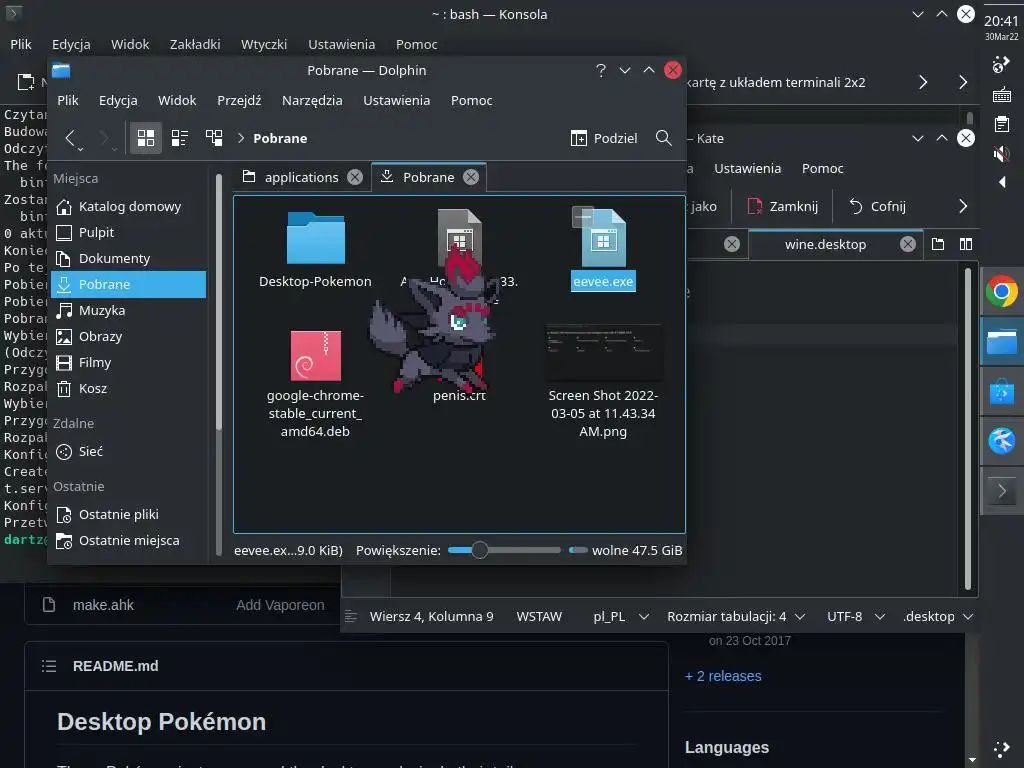The width and height of the screenshot is (1024, 768).
Task: Open Pulpit in the Places panel
Action: (129, 232)
